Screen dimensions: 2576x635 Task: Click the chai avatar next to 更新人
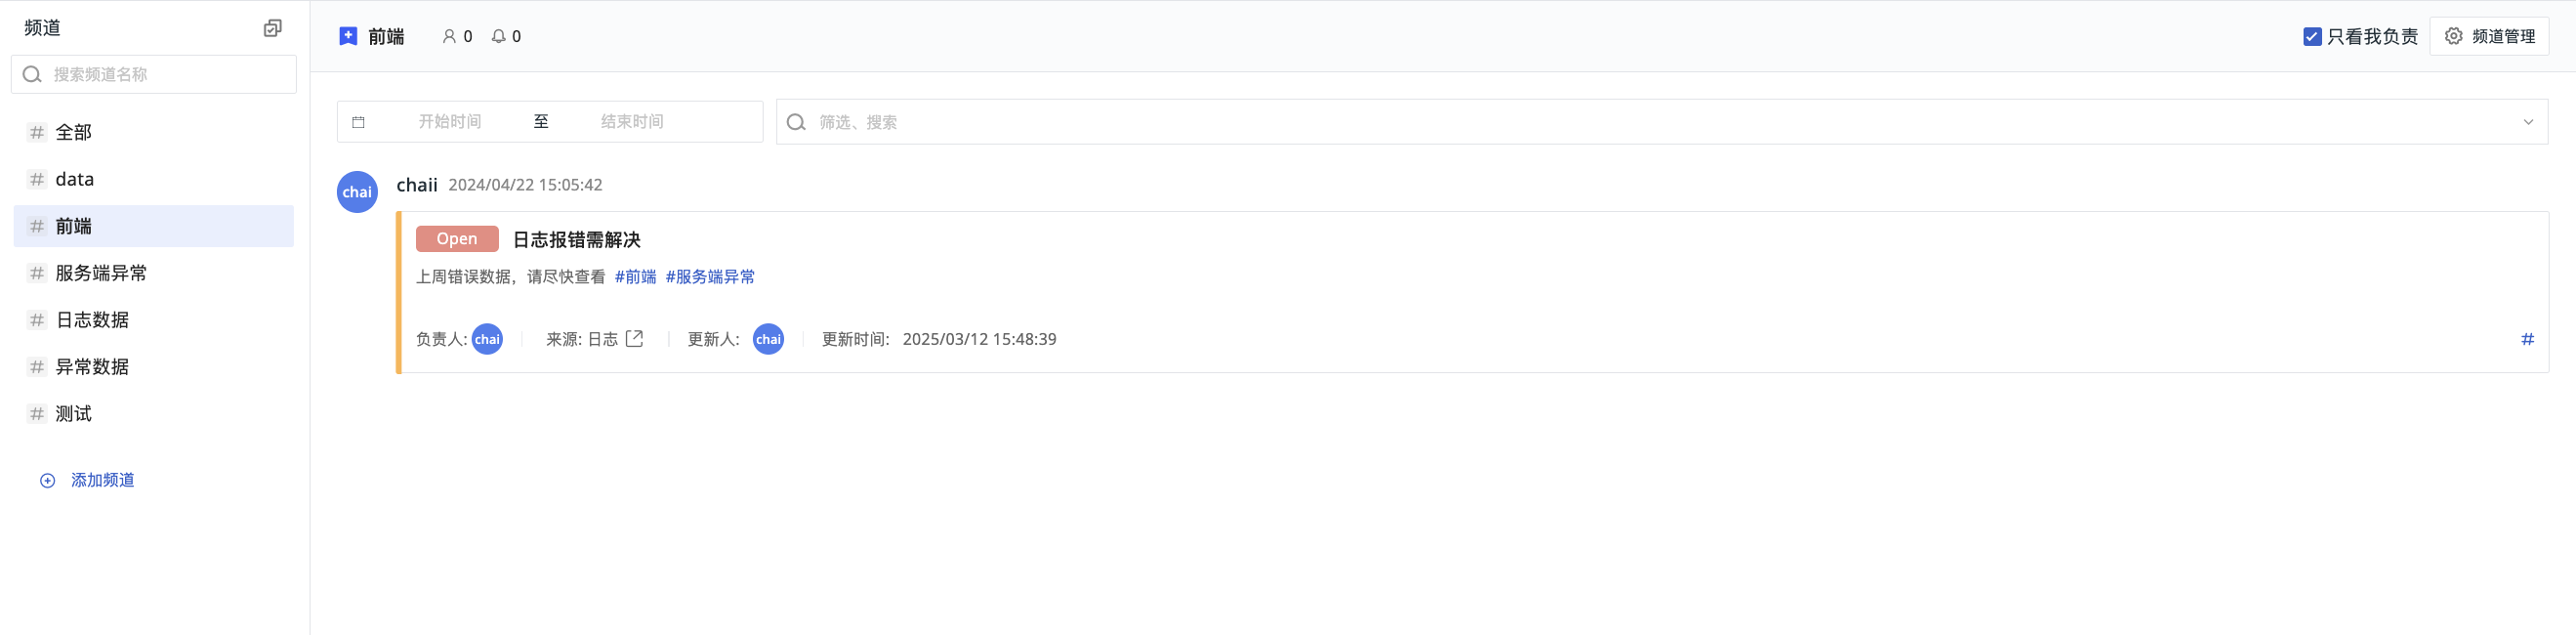pos(768,339)
